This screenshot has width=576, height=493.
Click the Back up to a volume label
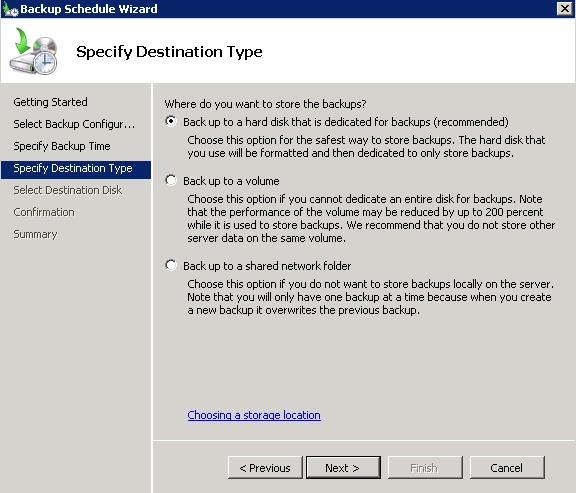pyautogui.click(x=231, y=181)
